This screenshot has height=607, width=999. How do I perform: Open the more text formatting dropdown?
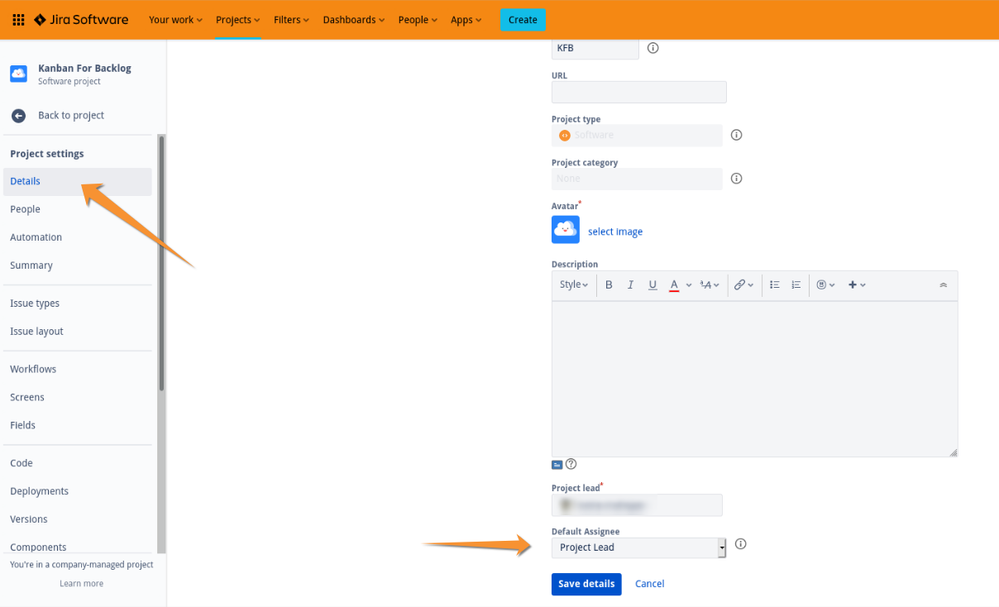point(709,285)
